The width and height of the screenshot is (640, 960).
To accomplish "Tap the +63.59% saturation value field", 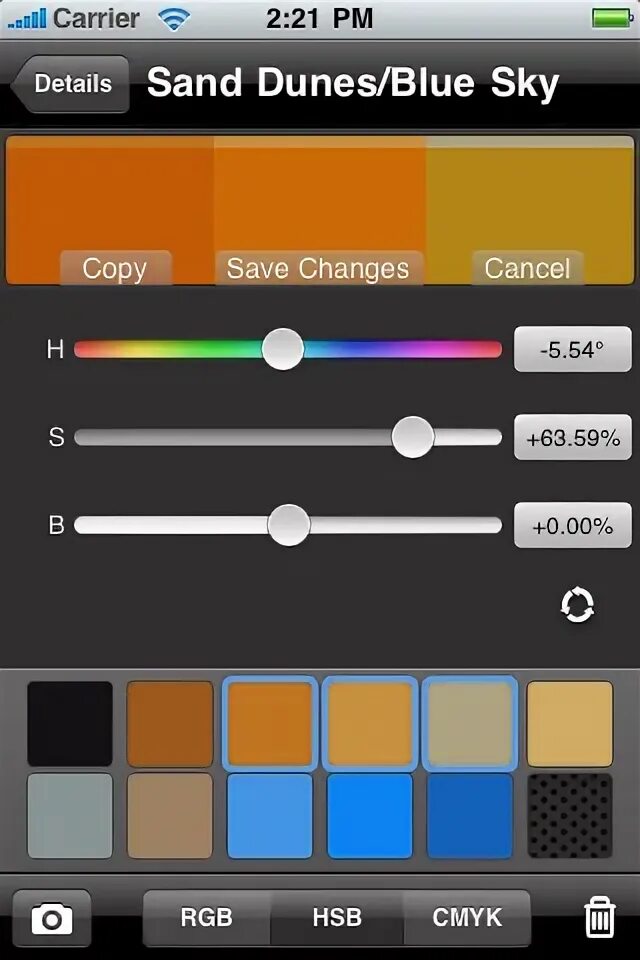I will click(x=573, y=438).
